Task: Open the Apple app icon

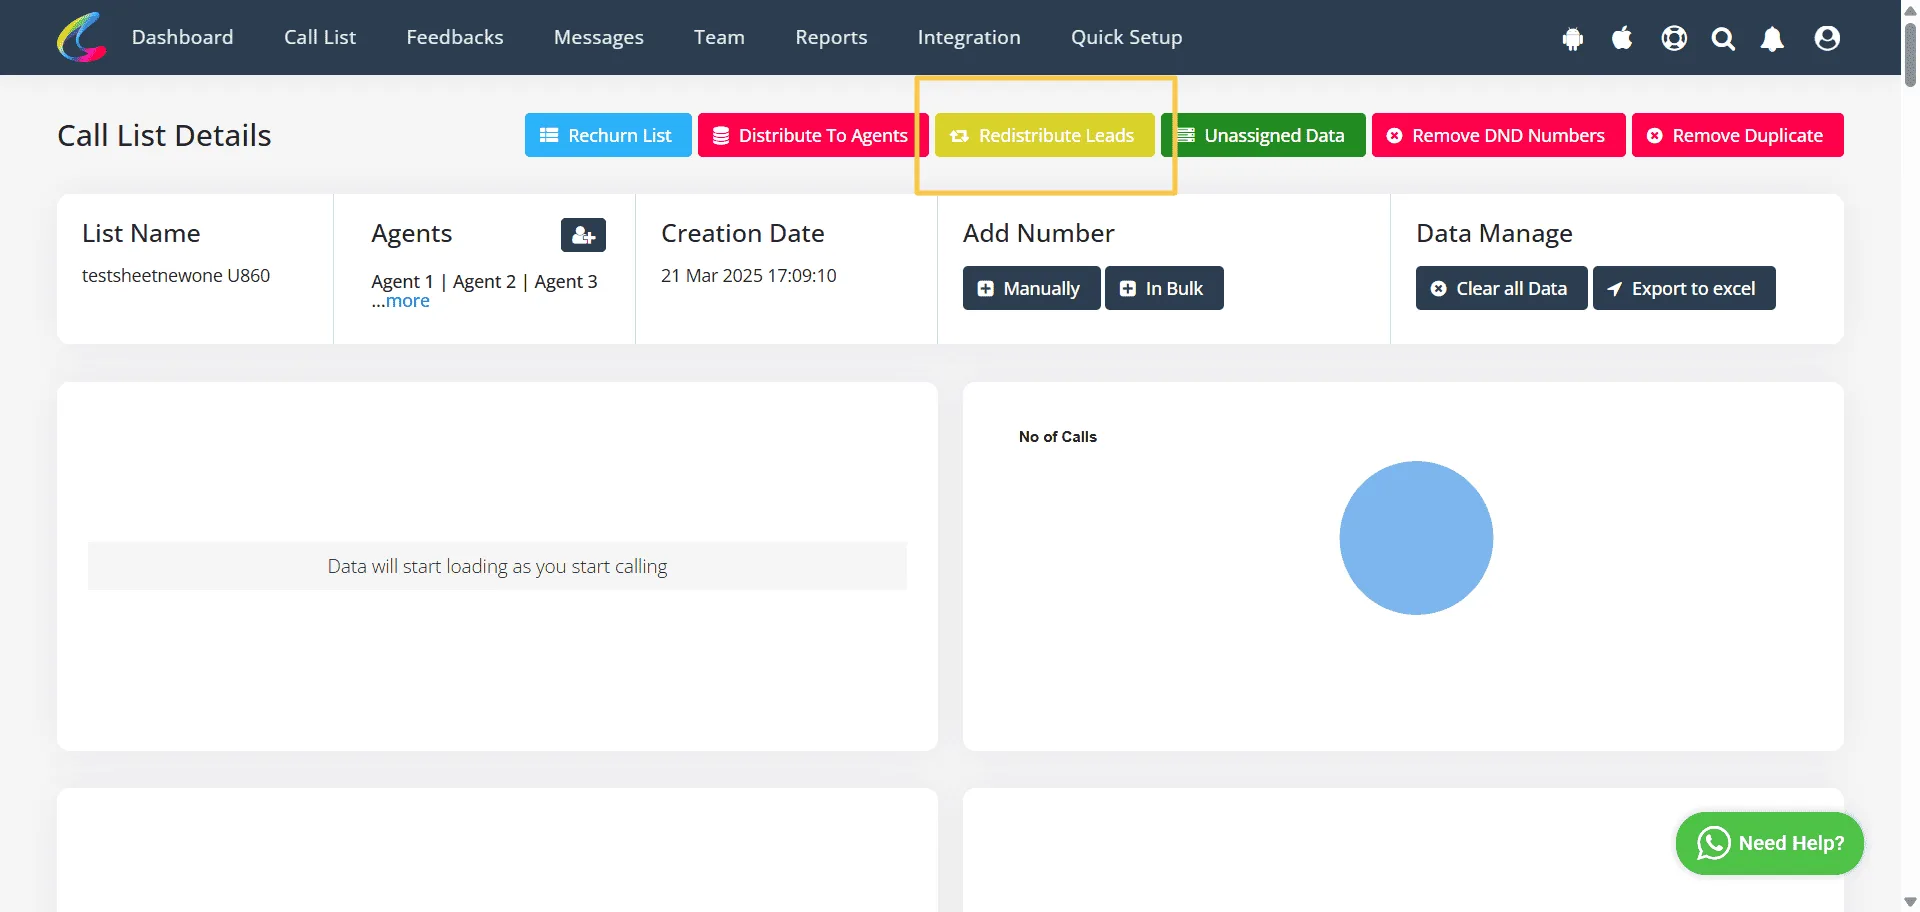Action: pos(1622,38)
